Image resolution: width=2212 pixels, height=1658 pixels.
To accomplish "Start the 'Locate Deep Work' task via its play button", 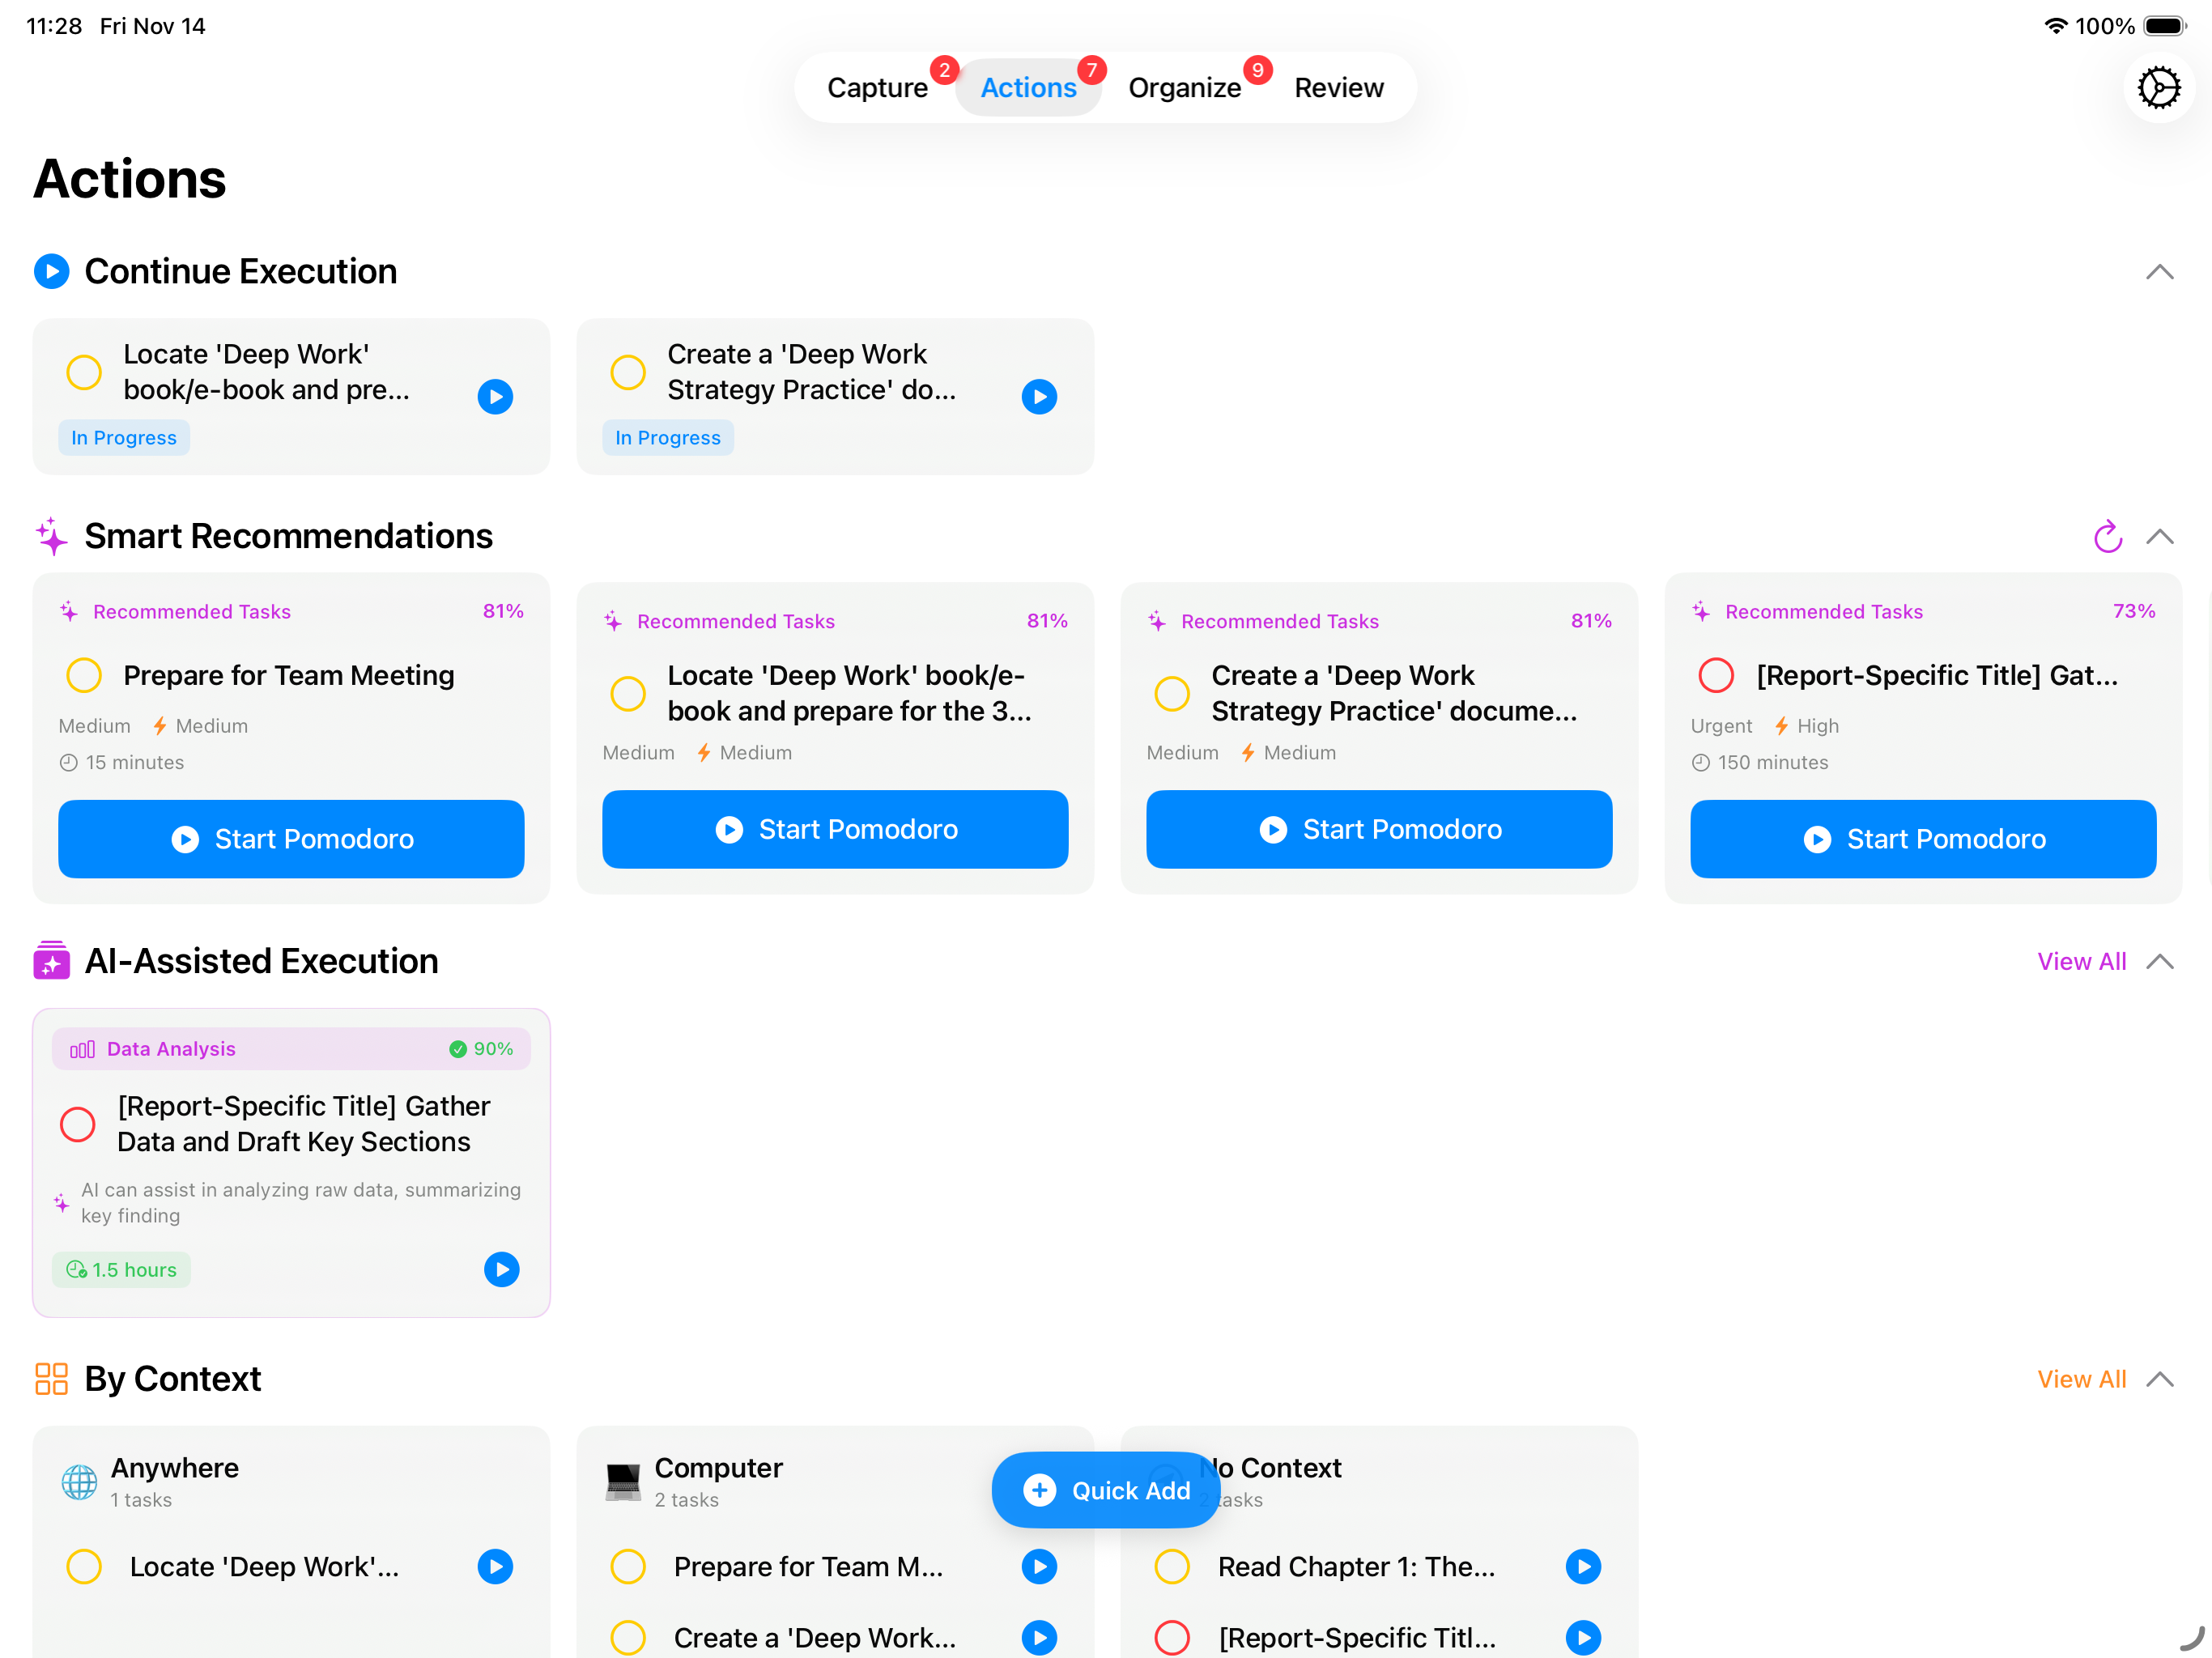I will coord(495,396).
